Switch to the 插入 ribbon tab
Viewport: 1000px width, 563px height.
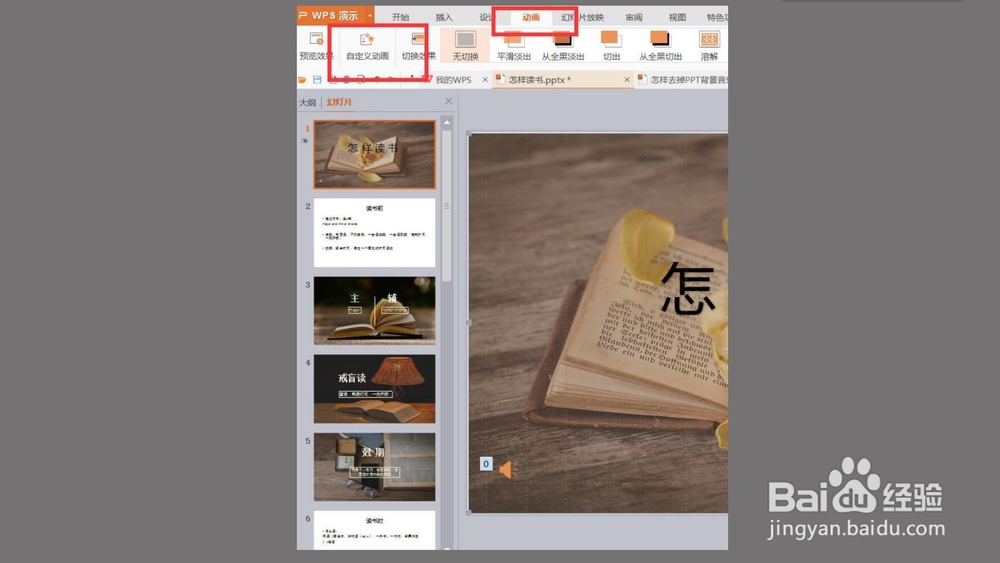point(444,17)
